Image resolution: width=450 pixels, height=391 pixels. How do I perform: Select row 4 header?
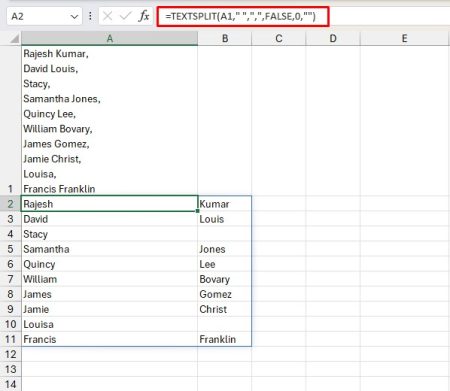(10, 234)
